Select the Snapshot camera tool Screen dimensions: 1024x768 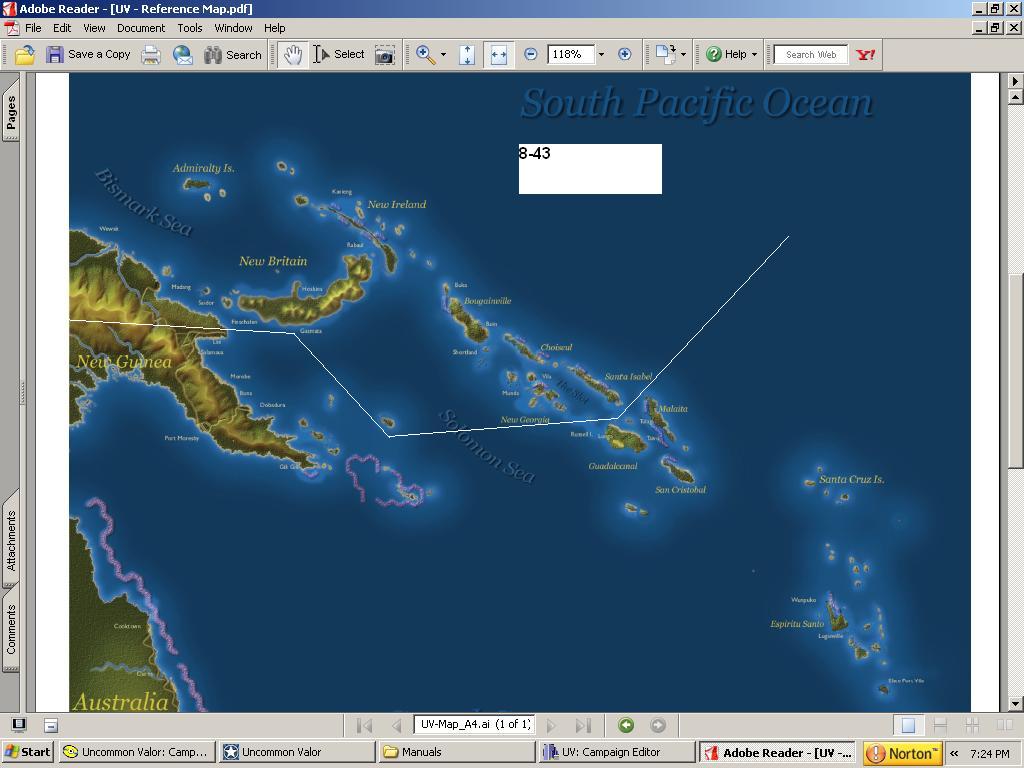tap(385, 55)
